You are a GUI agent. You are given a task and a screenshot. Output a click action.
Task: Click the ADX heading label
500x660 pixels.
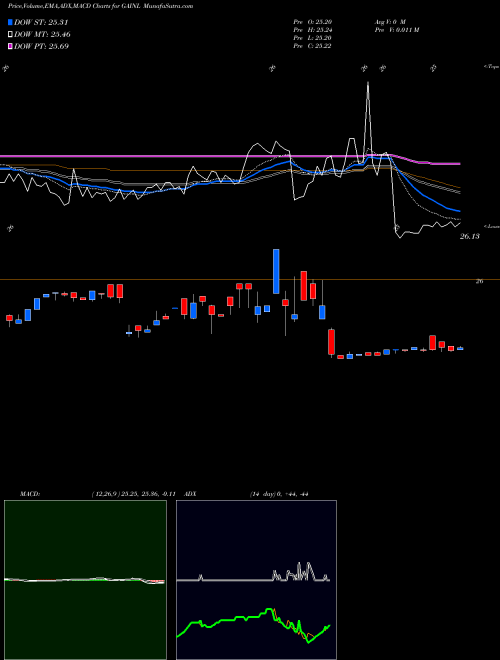coord(190,494)
